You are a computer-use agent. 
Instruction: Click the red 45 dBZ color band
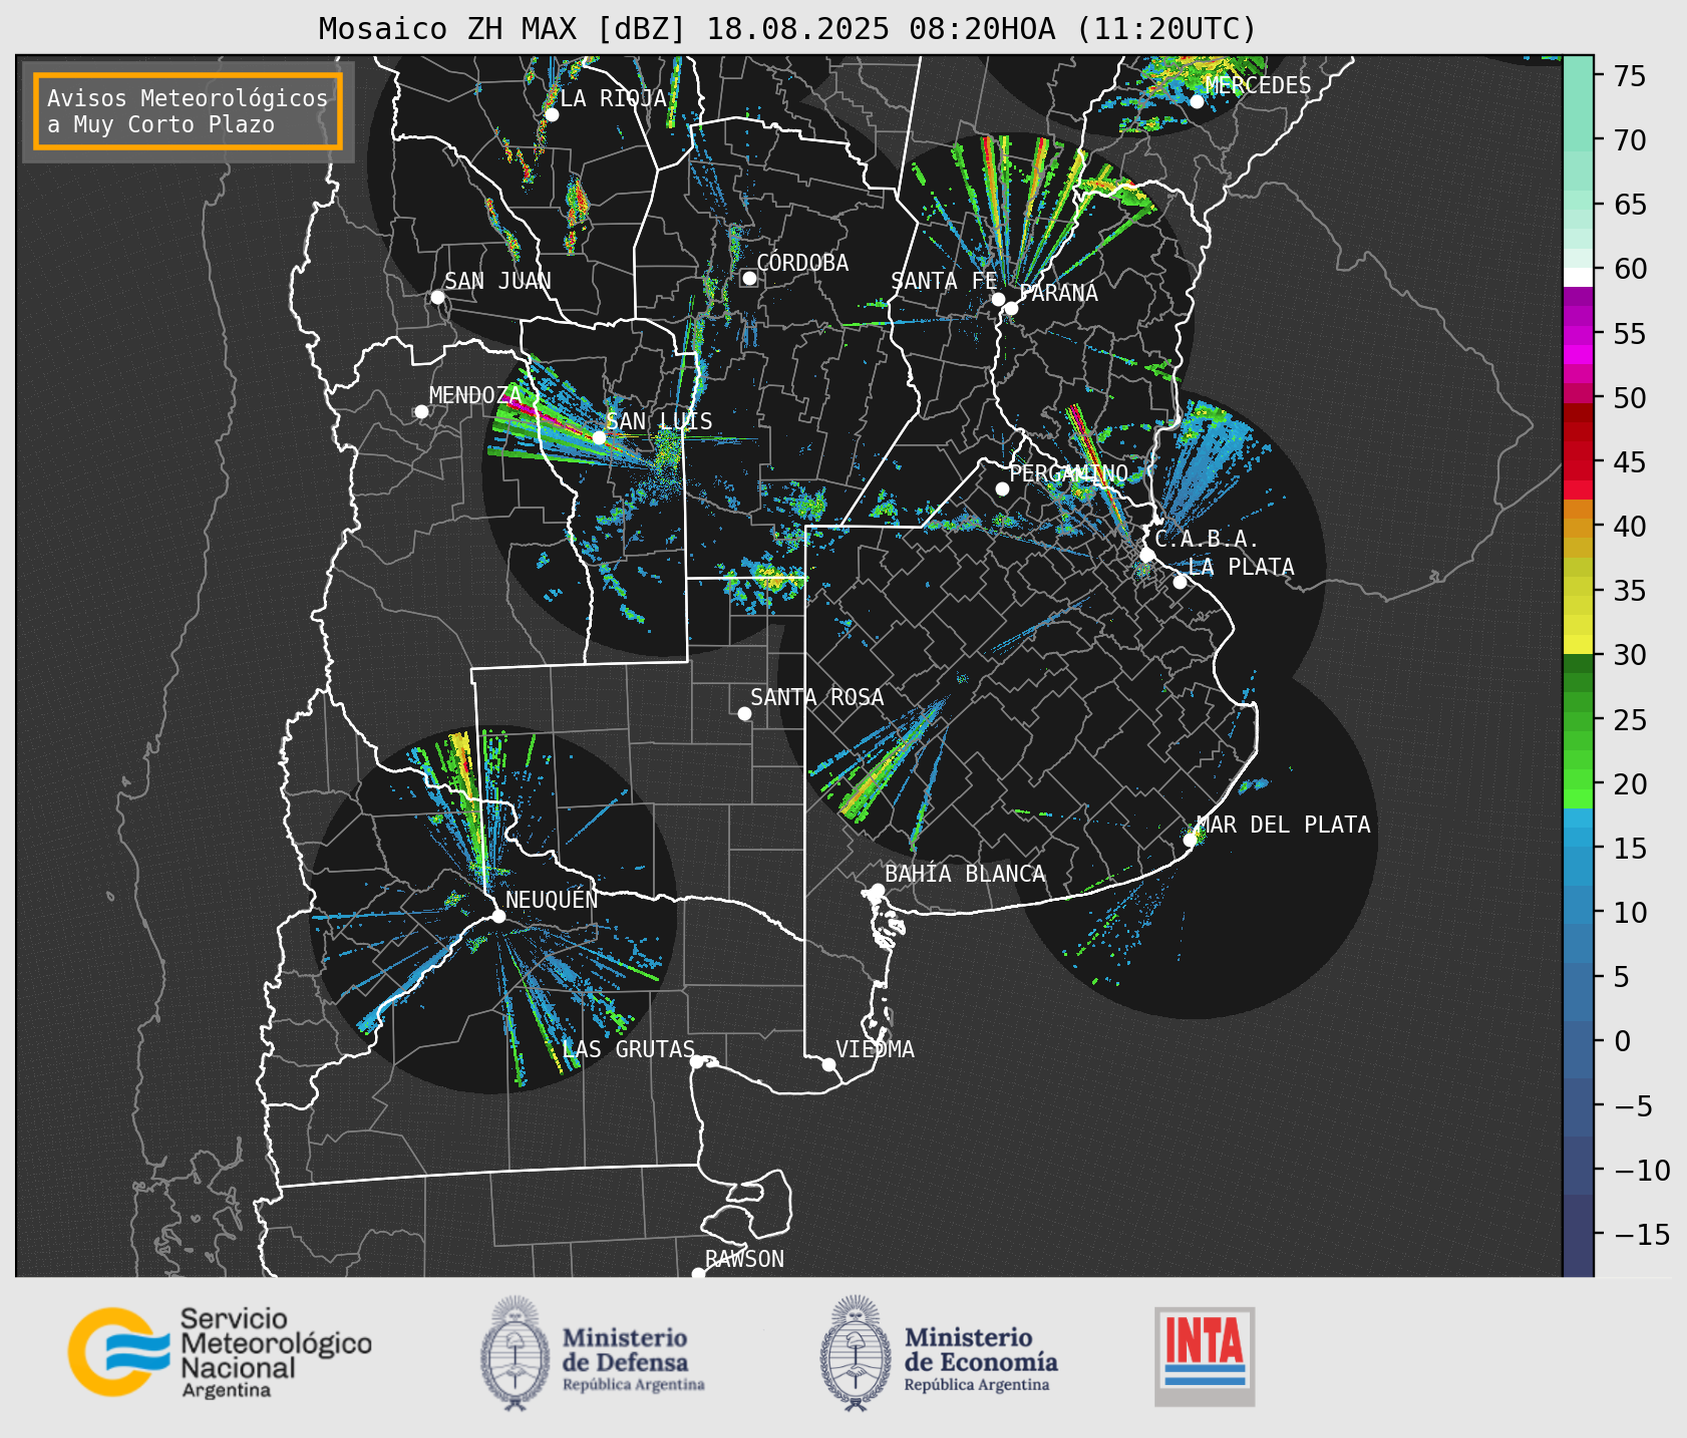pos(1578,462)
